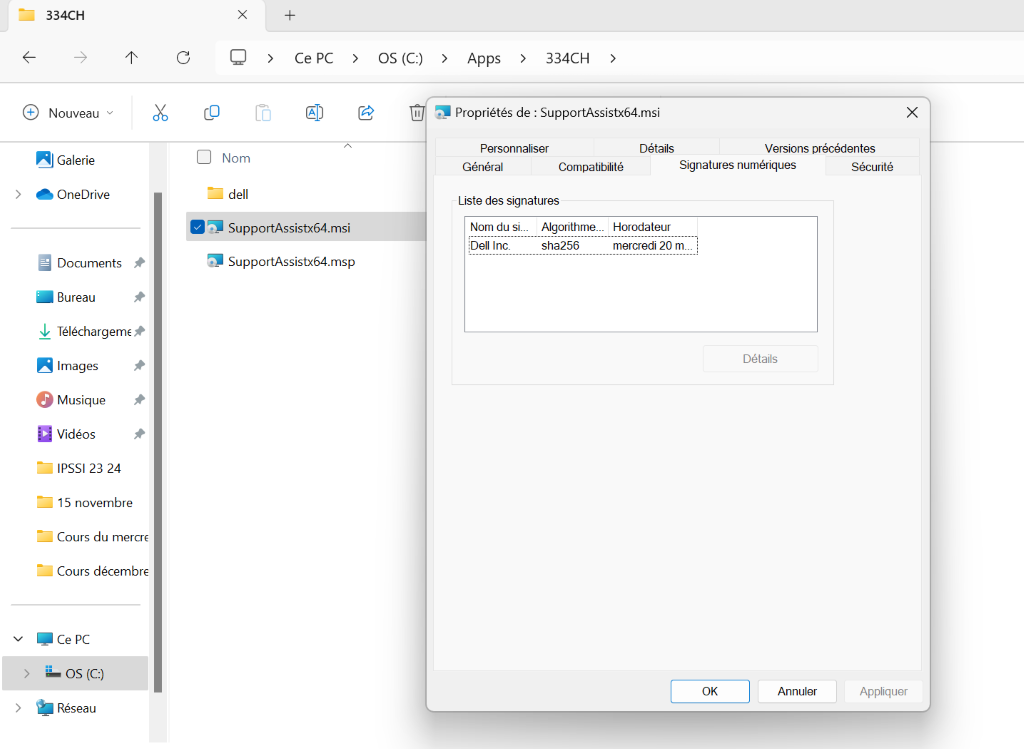Open the Cours du mercredi folder
The width and height of the screenshot is (1024, 749).
point(92,537)
